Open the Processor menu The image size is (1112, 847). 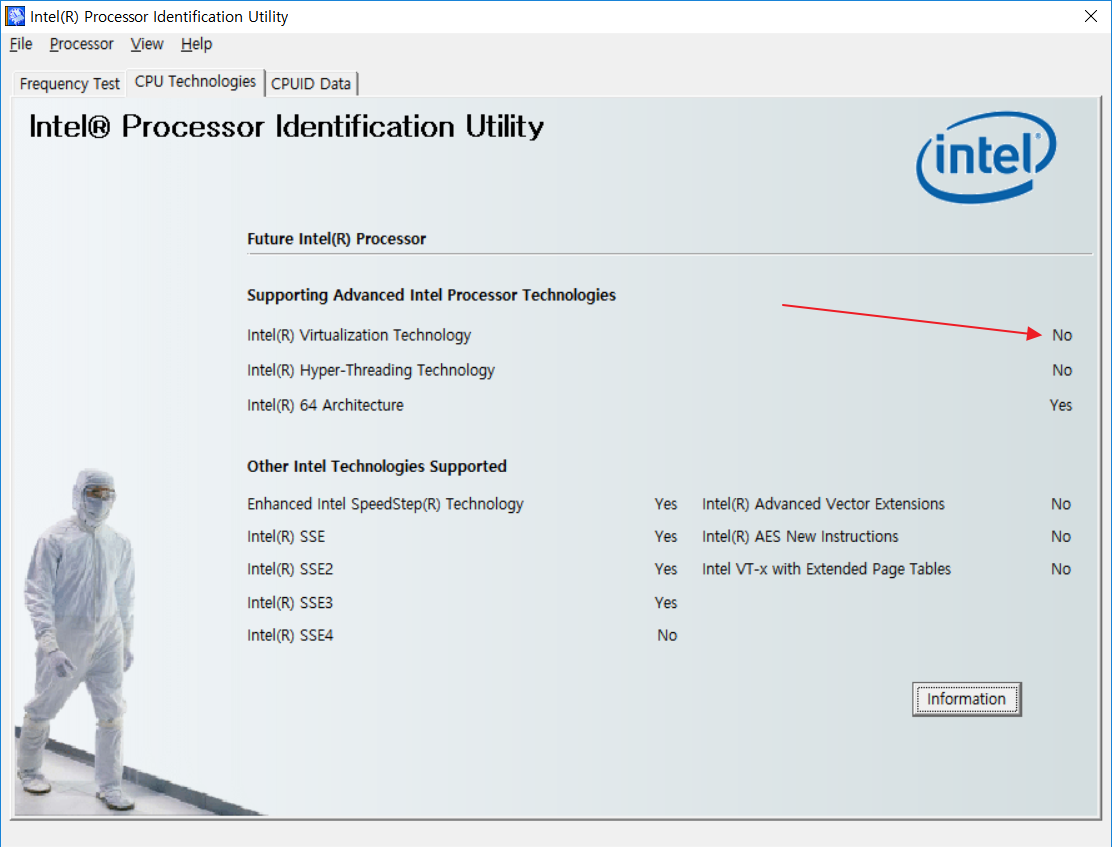pyautogui.click(x=81, y=44)
